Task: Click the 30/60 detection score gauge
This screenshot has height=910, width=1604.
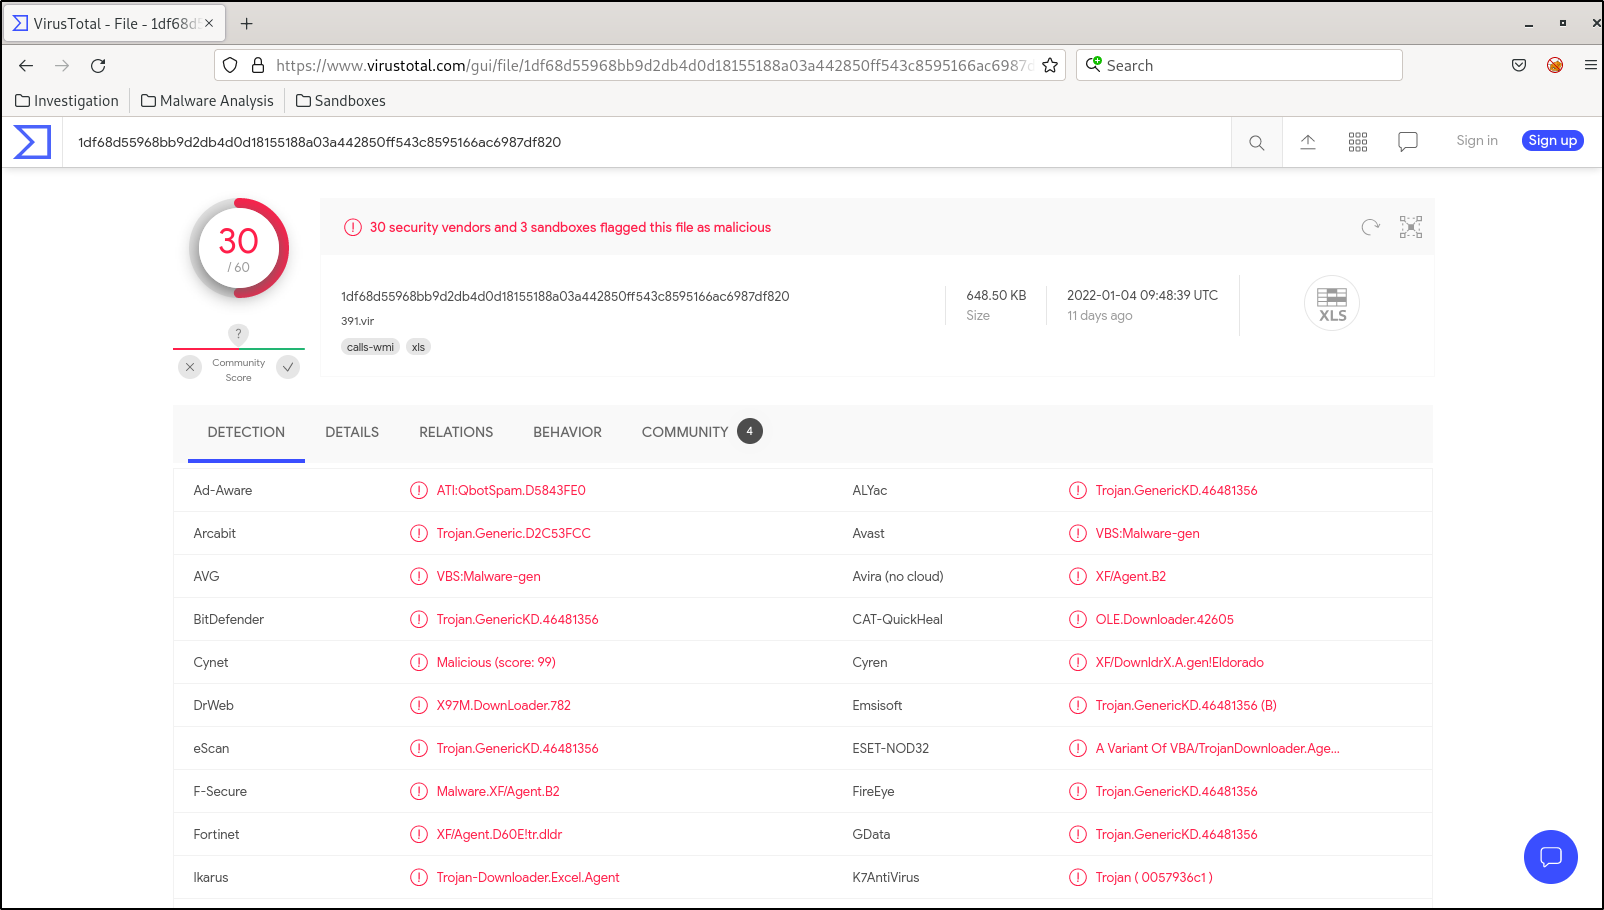Action: point(239,248)
